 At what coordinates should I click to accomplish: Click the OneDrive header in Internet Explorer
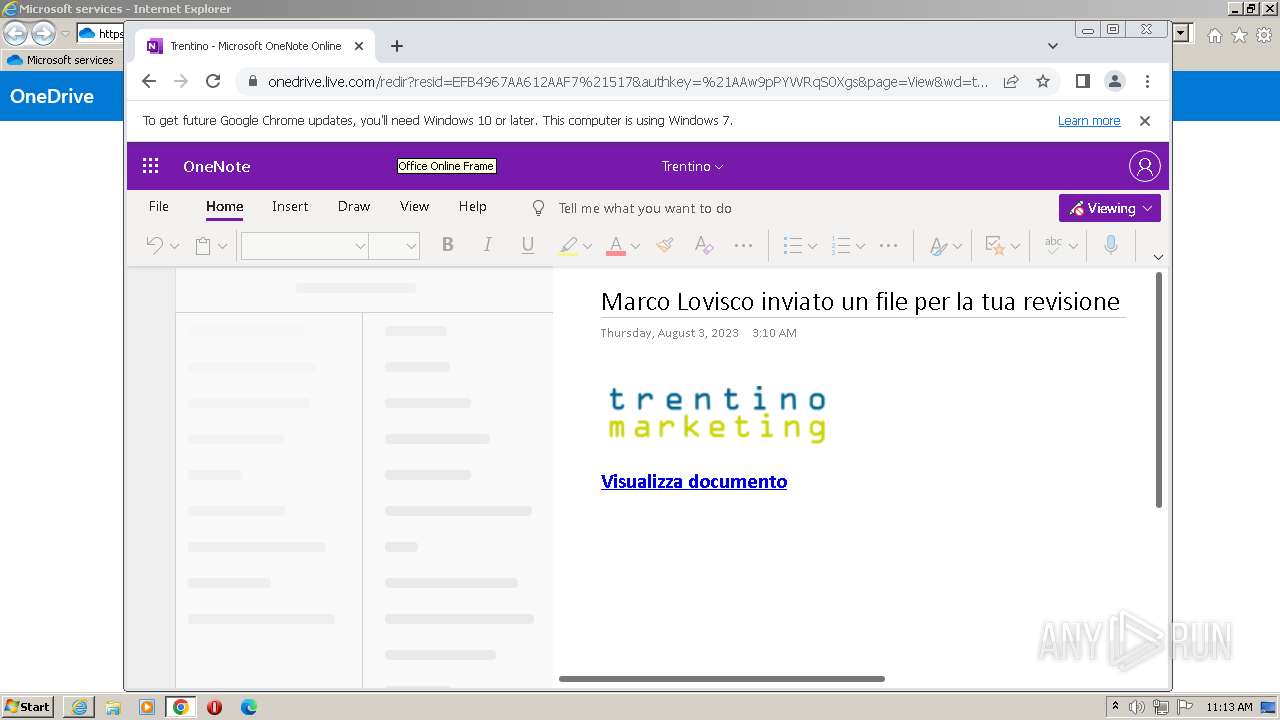(52, 96)
